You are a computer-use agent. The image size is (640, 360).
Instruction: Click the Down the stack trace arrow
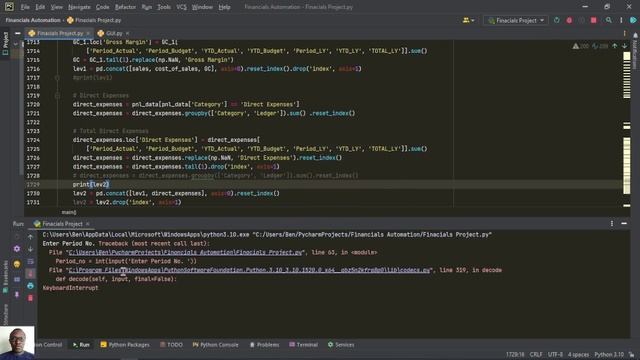pos(30,249)
